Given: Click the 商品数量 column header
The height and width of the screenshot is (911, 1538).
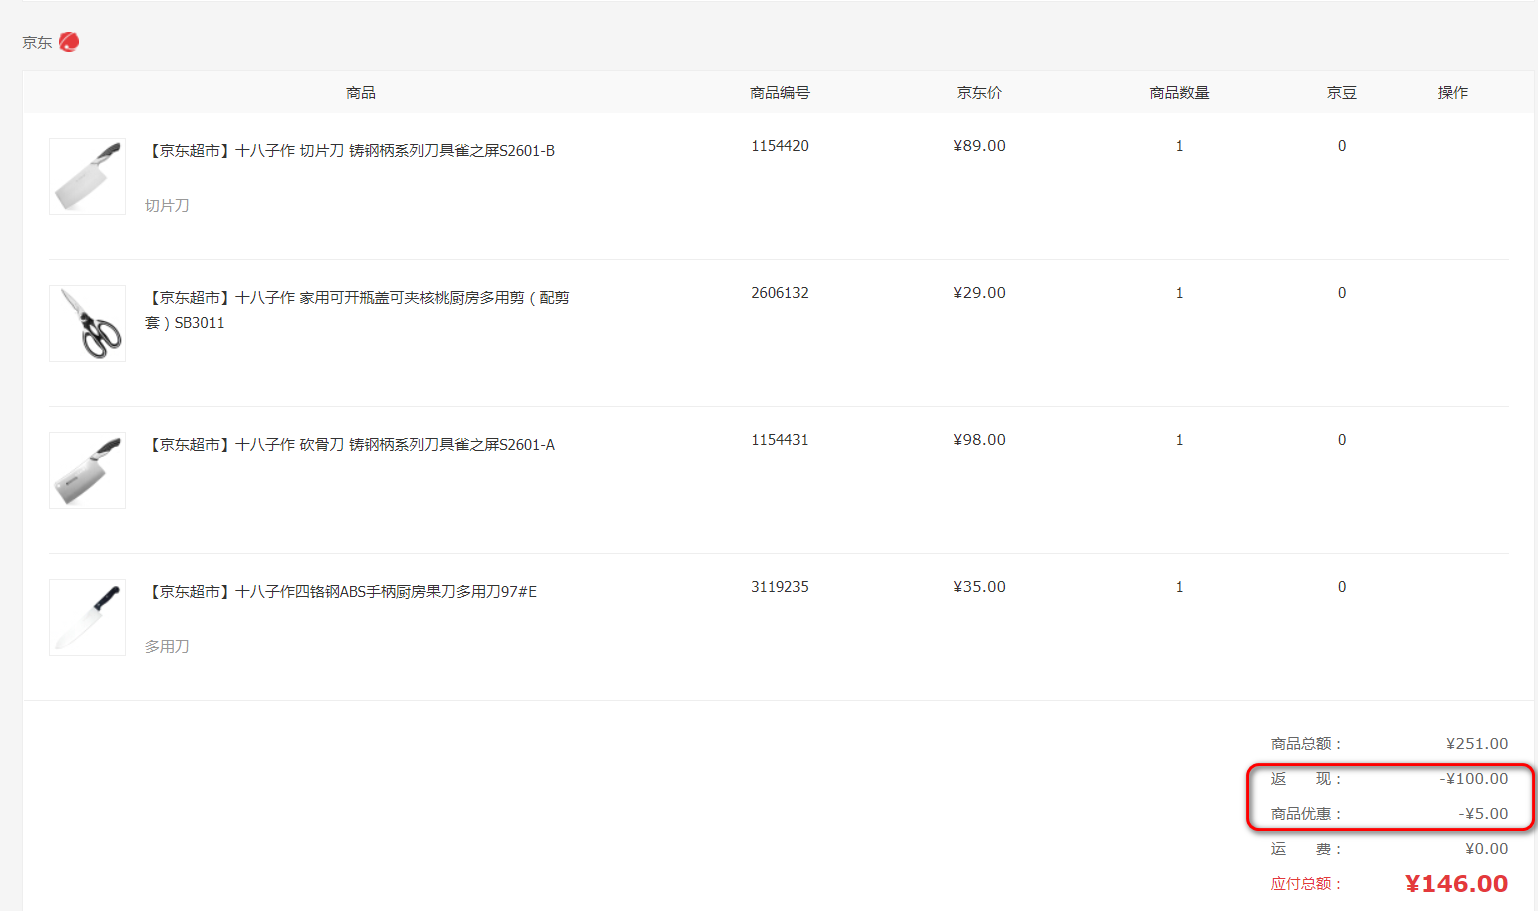Looking at the screenshot, I should pos(1179,93).
